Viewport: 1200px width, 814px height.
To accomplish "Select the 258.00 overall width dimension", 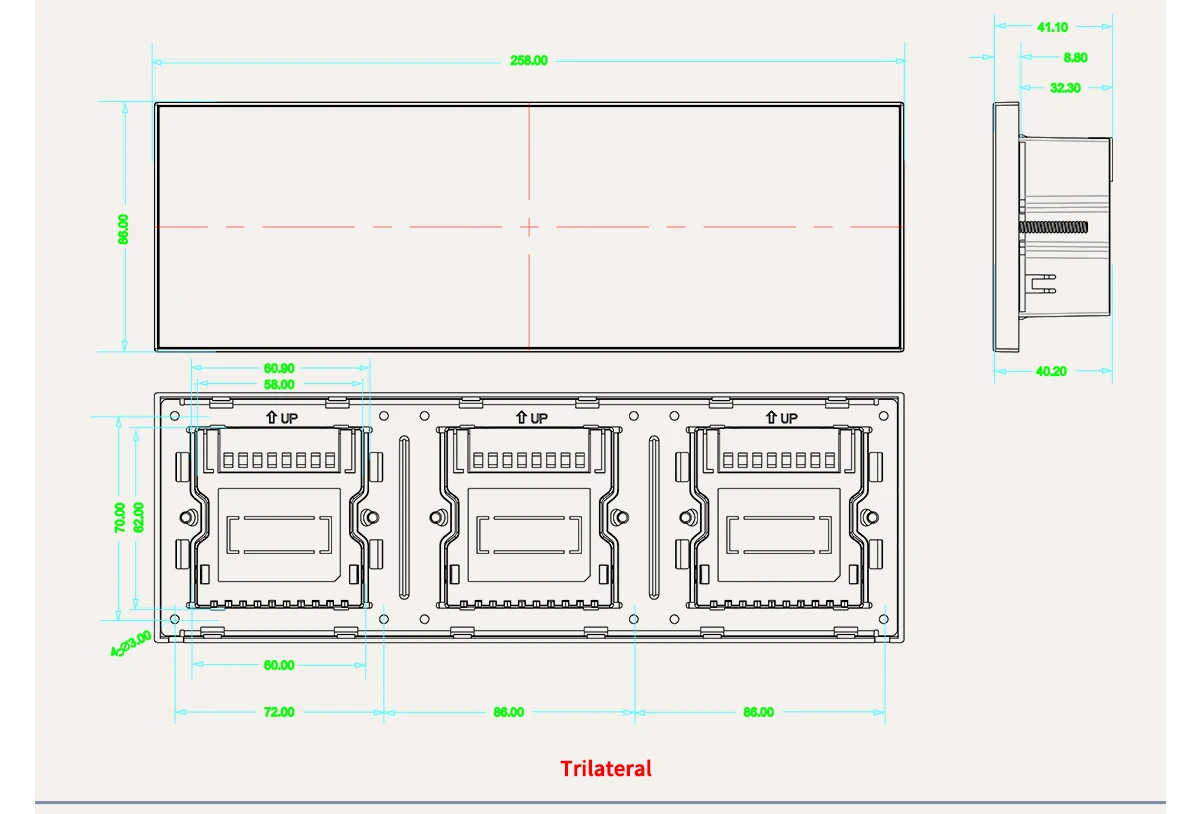I will (x=529, y=60).
